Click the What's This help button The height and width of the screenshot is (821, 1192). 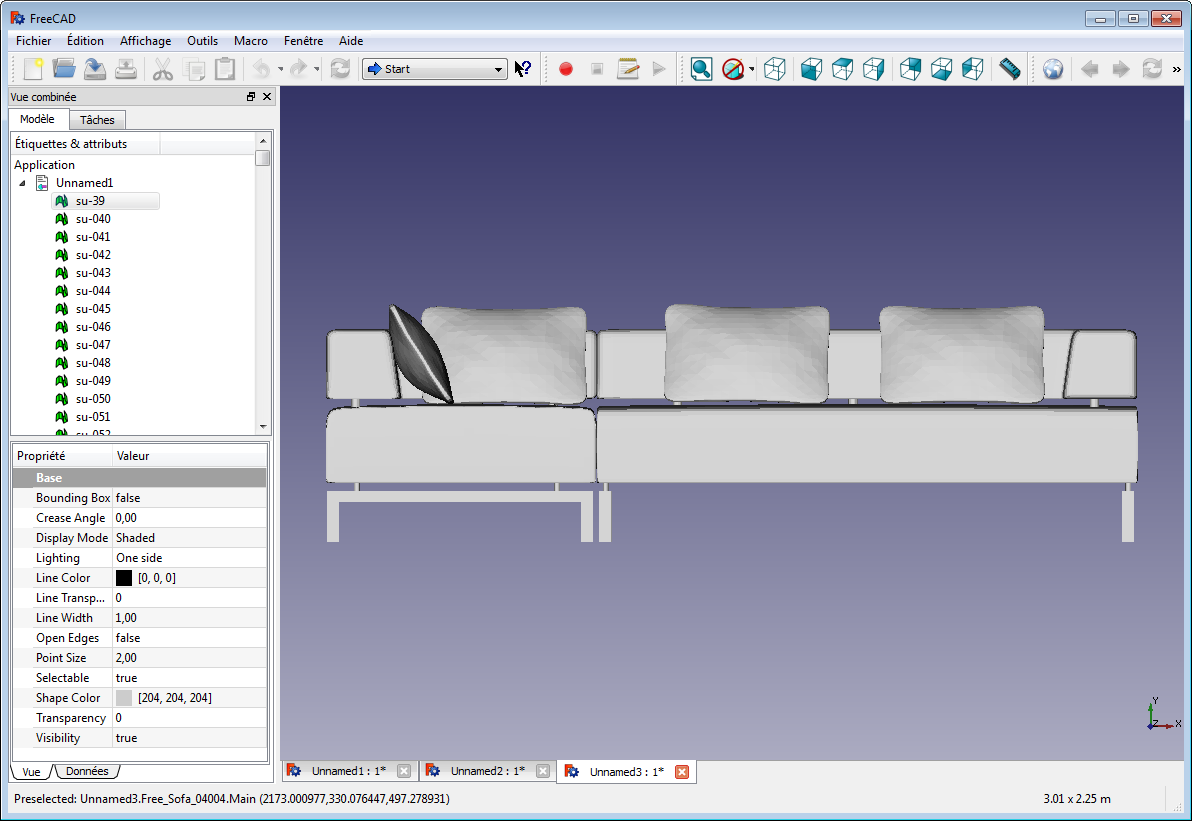click(x=523, y=69)
